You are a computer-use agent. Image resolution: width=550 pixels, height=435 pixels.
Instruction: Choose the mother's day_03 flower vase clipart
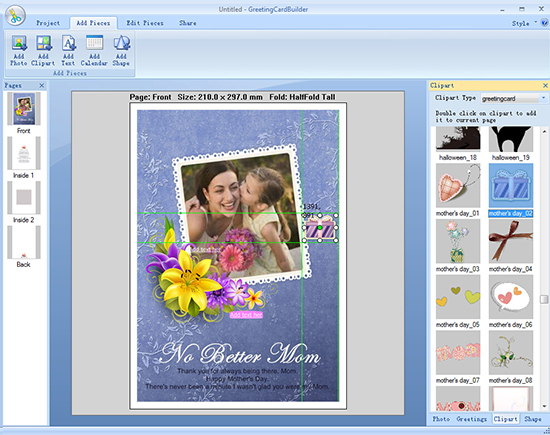[458, 241]
